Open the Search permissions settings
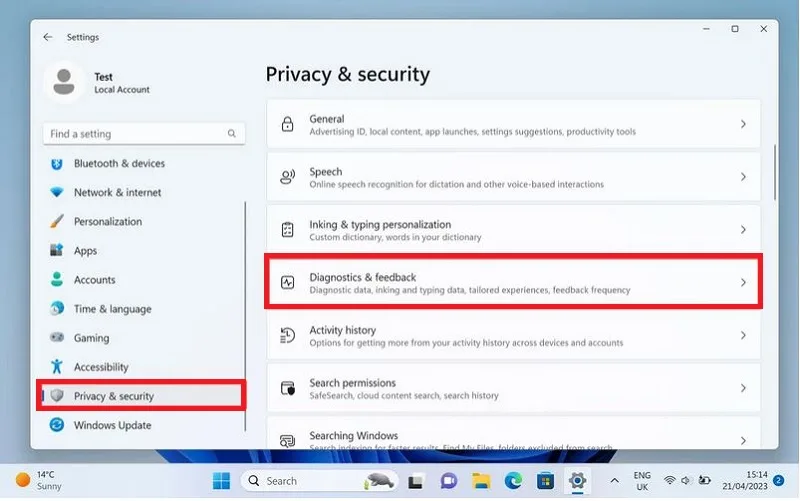 [x=513, y=388]
